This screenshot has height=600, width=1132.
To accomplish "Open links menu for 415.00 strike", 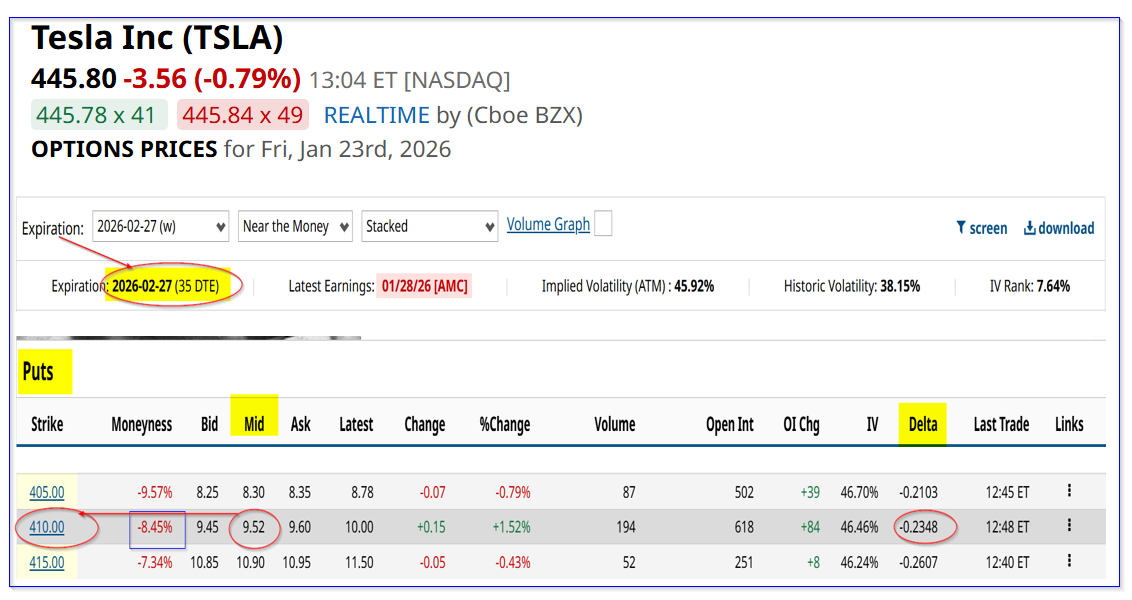I will 1069,561.
